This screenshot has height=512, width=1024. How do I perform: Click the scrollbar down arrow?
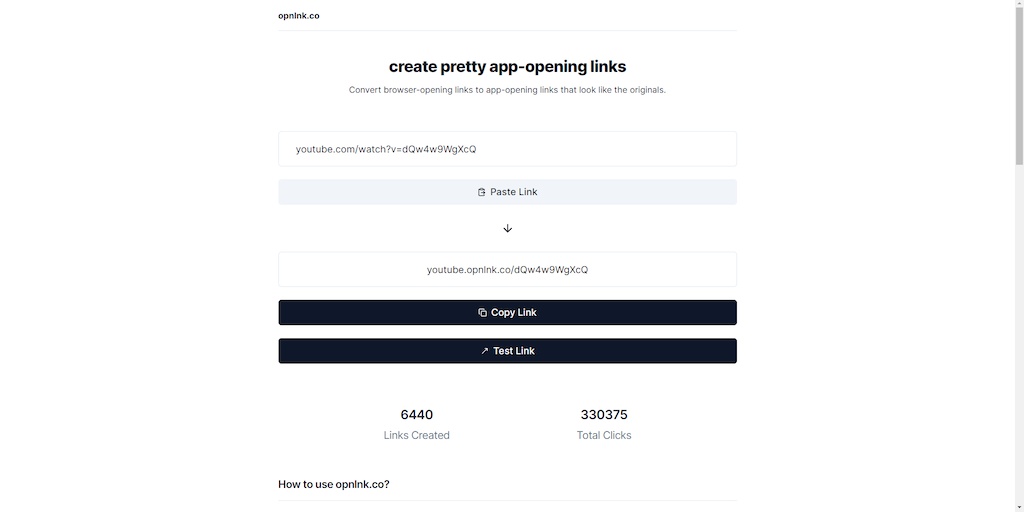pyautogui.click(x=1019, y=506)
